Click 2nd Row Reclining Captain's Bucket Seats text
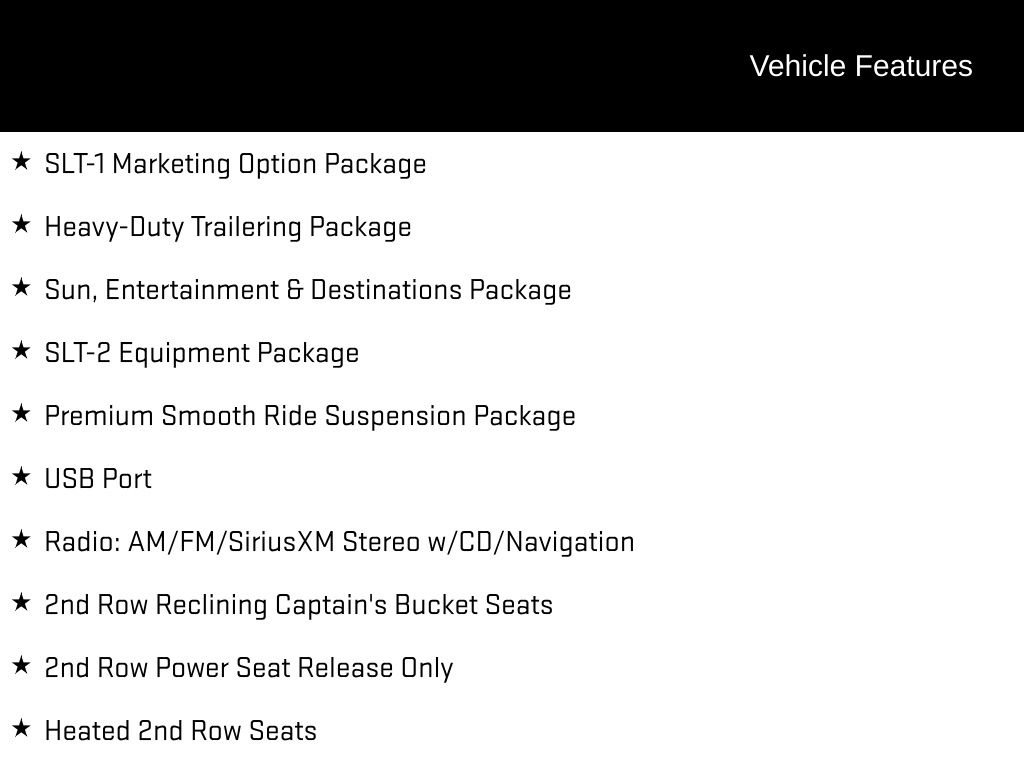Screen dimensions: 1024x768 [298, 605]
